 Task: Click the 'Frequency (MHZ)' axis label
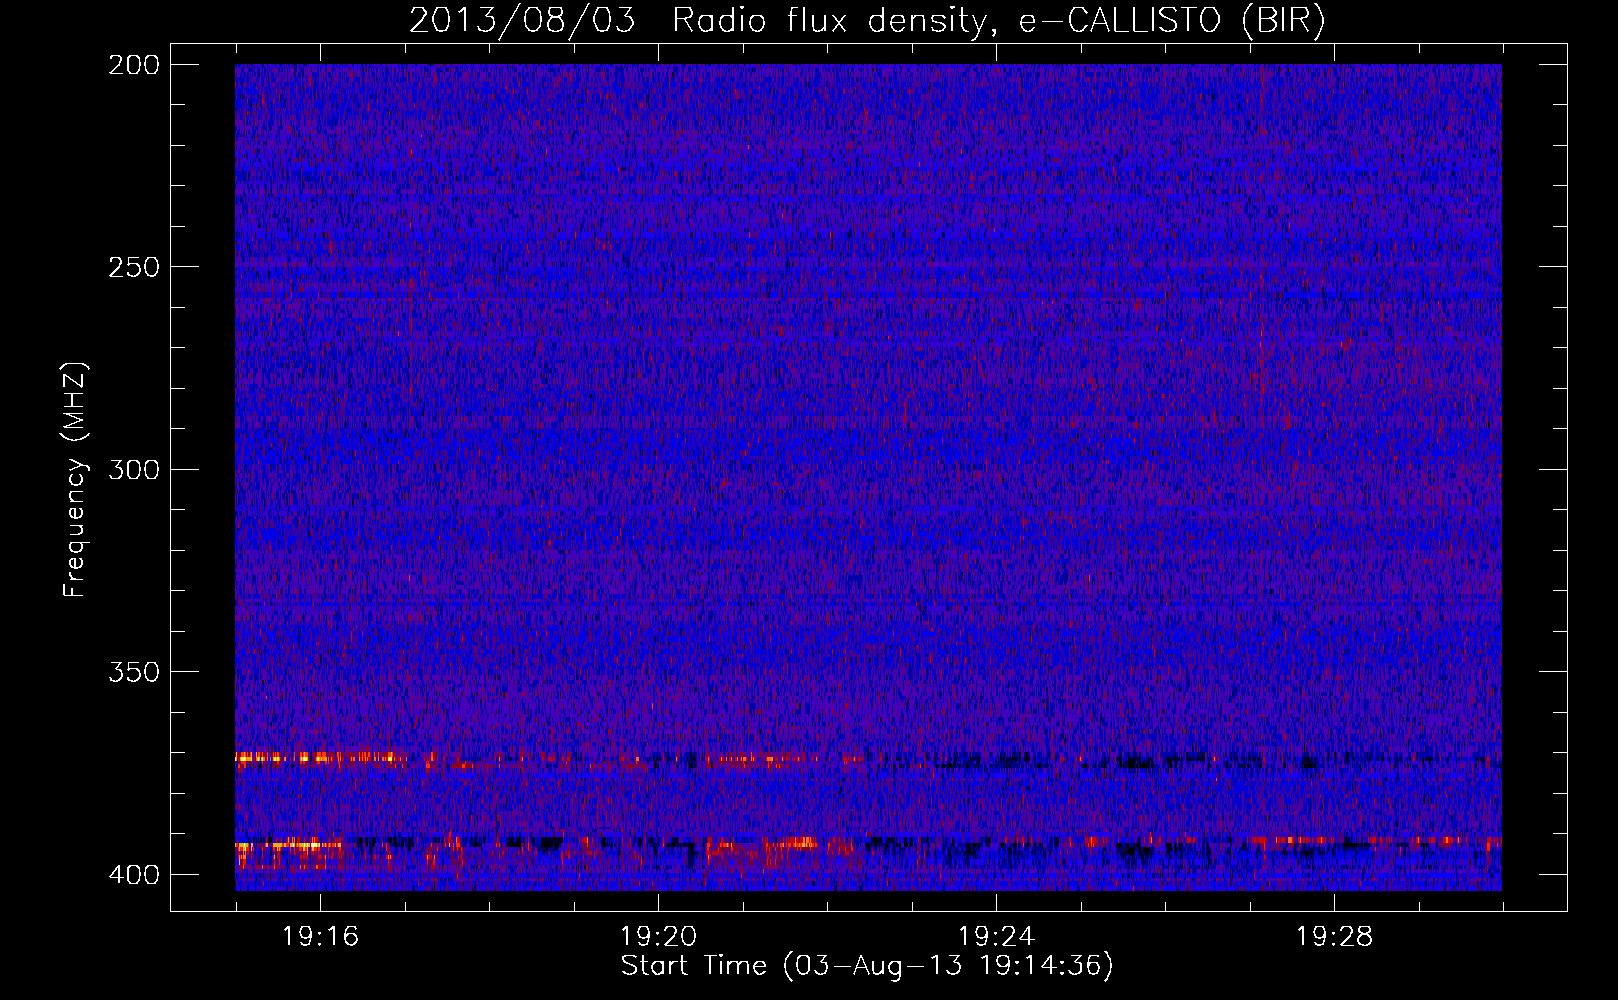point(75,479)
